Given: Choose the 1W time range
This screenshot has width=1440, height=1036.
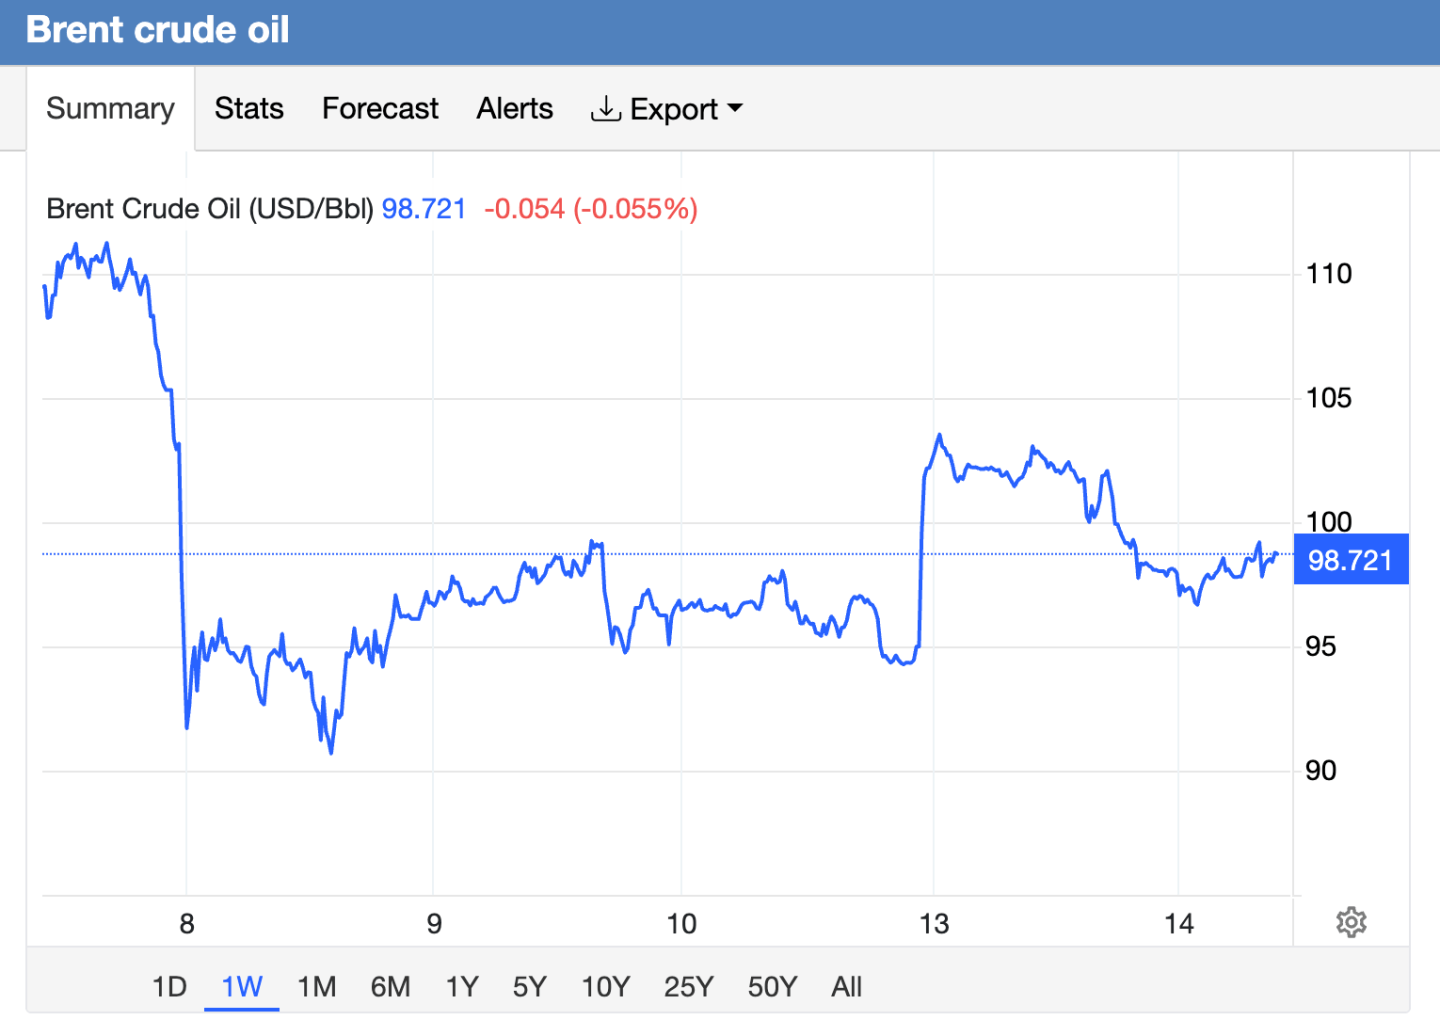Looking at the screenshot, I should tap(242, 987).
